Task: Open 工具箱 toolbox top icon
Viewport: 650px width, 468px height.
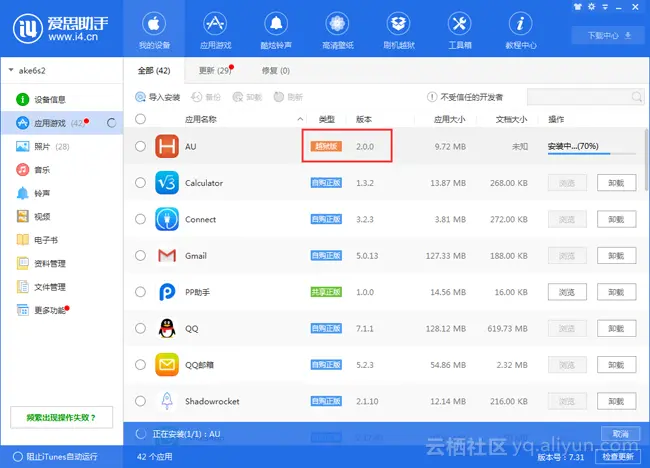Action: pos(459,30)
